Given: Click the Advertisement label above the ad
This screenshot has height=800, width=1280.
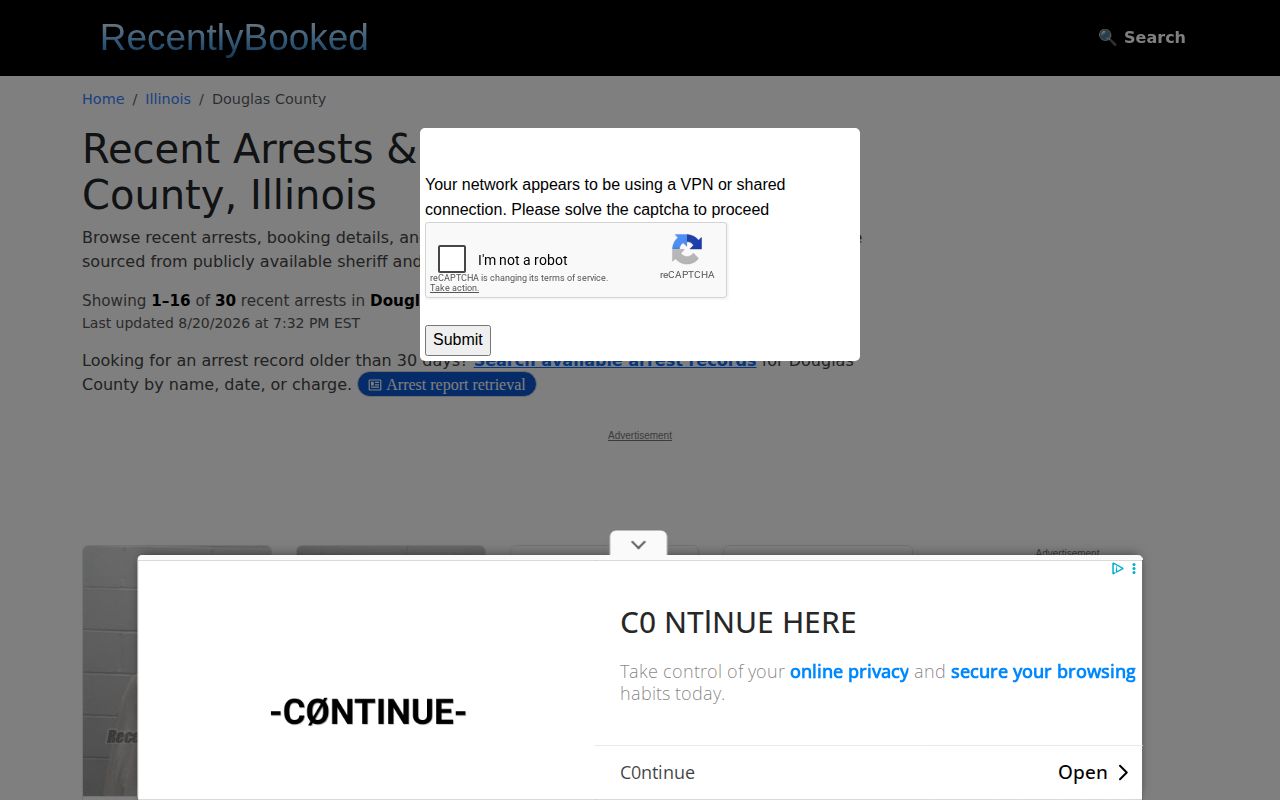Looking at the screenshot, I should pos(640,435).
